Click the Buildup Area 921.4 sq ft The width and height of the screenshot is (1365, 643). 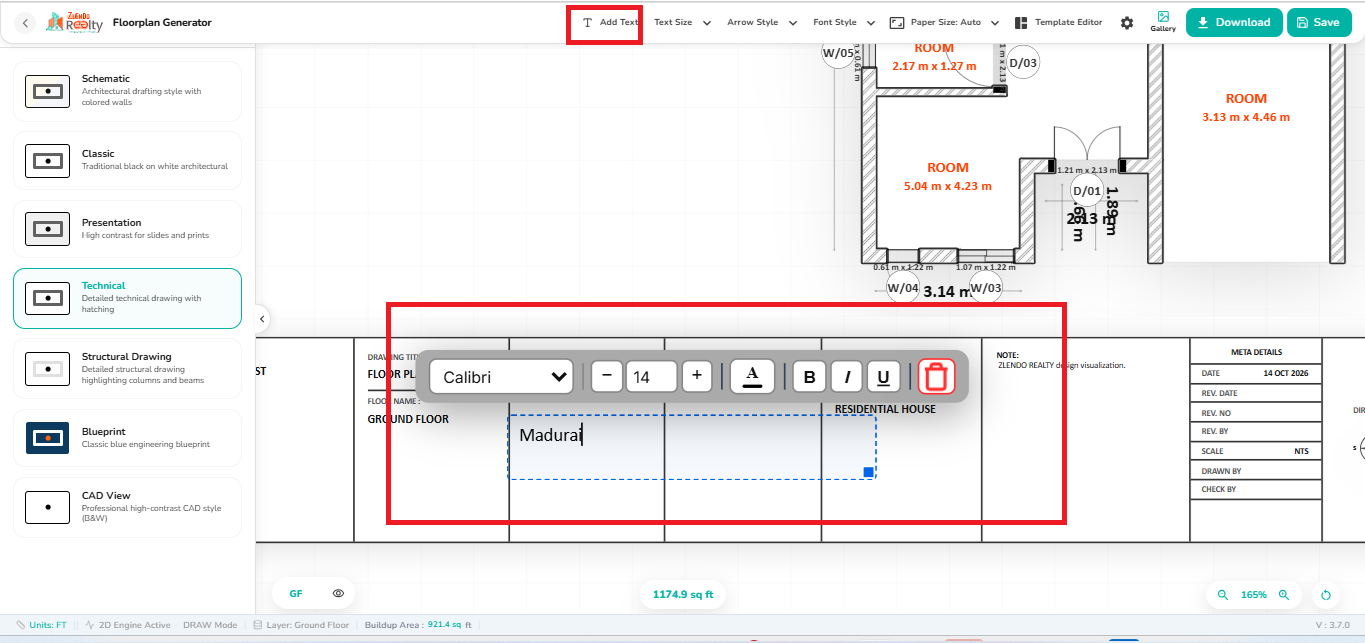coord(418,625)
